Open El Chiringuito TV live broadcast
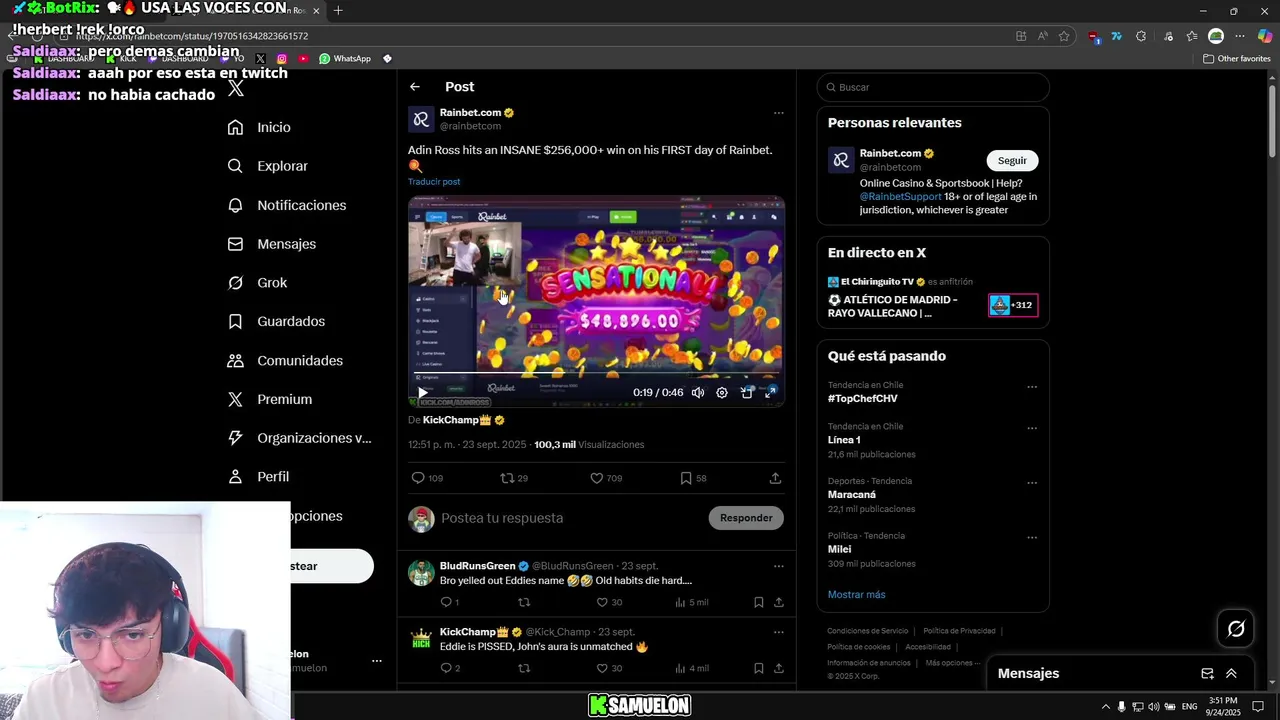Viewport: 1280px width, 720px height. [932, 300]
